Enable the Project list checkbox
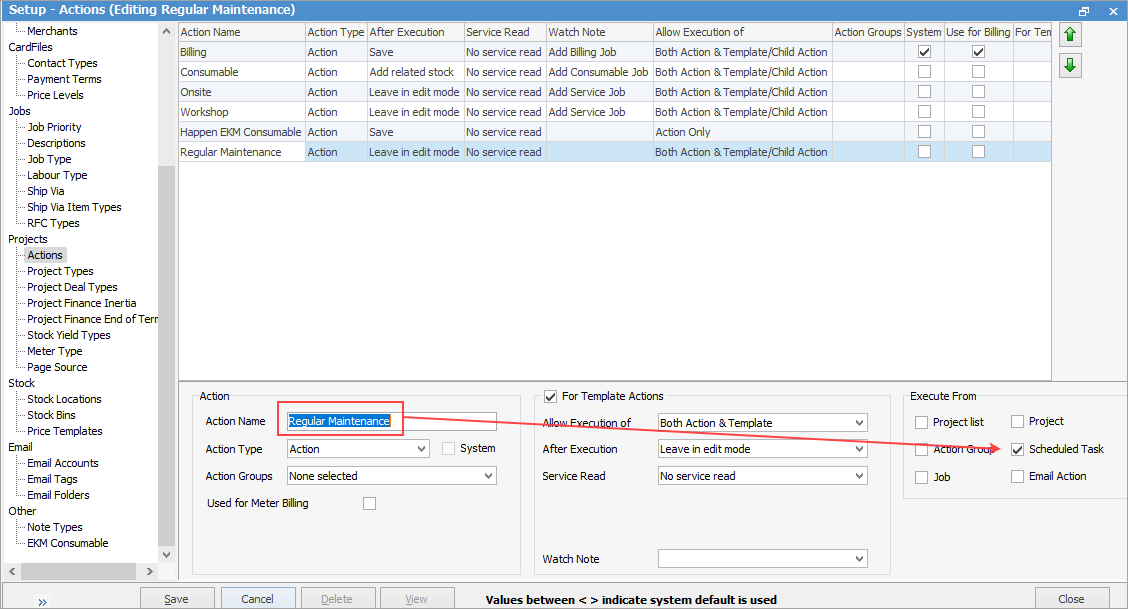This screenshot has height=609, width=1128. [921, 422]
